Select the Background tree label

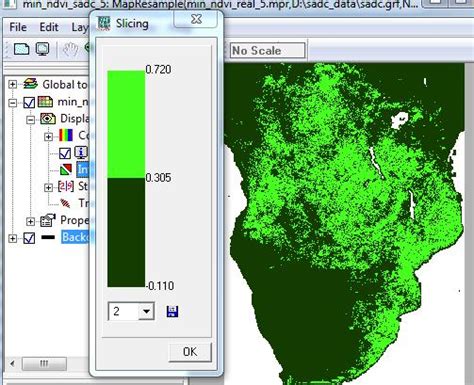(75, 237)
